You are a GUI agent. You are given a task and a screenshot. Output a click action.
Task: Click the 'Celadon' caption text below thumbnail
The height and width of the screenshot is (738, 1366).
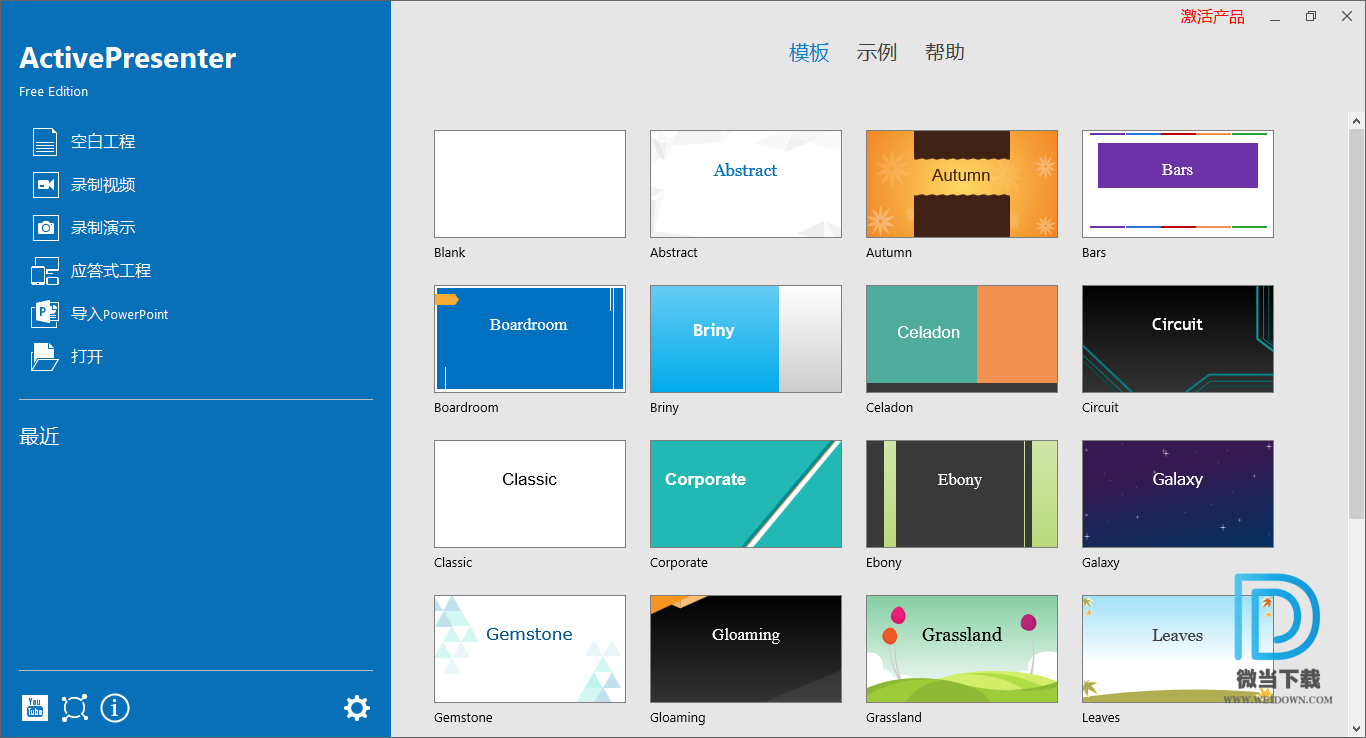[890, 408]
